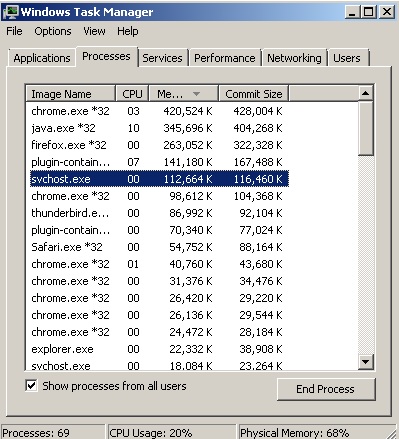The height and width of the screenshot is (439, 399).
Task: Sort by CPU column header
Action: coord(132,94)
